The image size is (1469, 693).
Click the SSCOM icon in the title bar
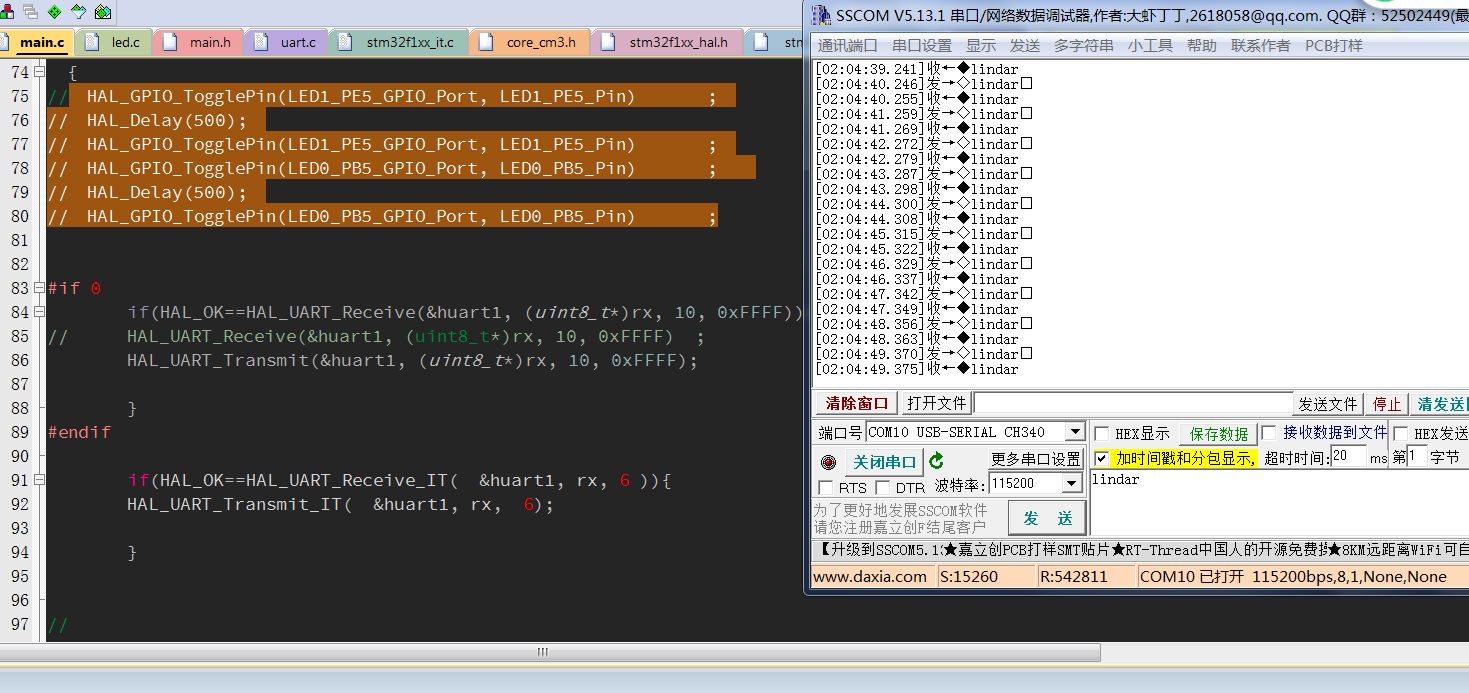[821, 15]
